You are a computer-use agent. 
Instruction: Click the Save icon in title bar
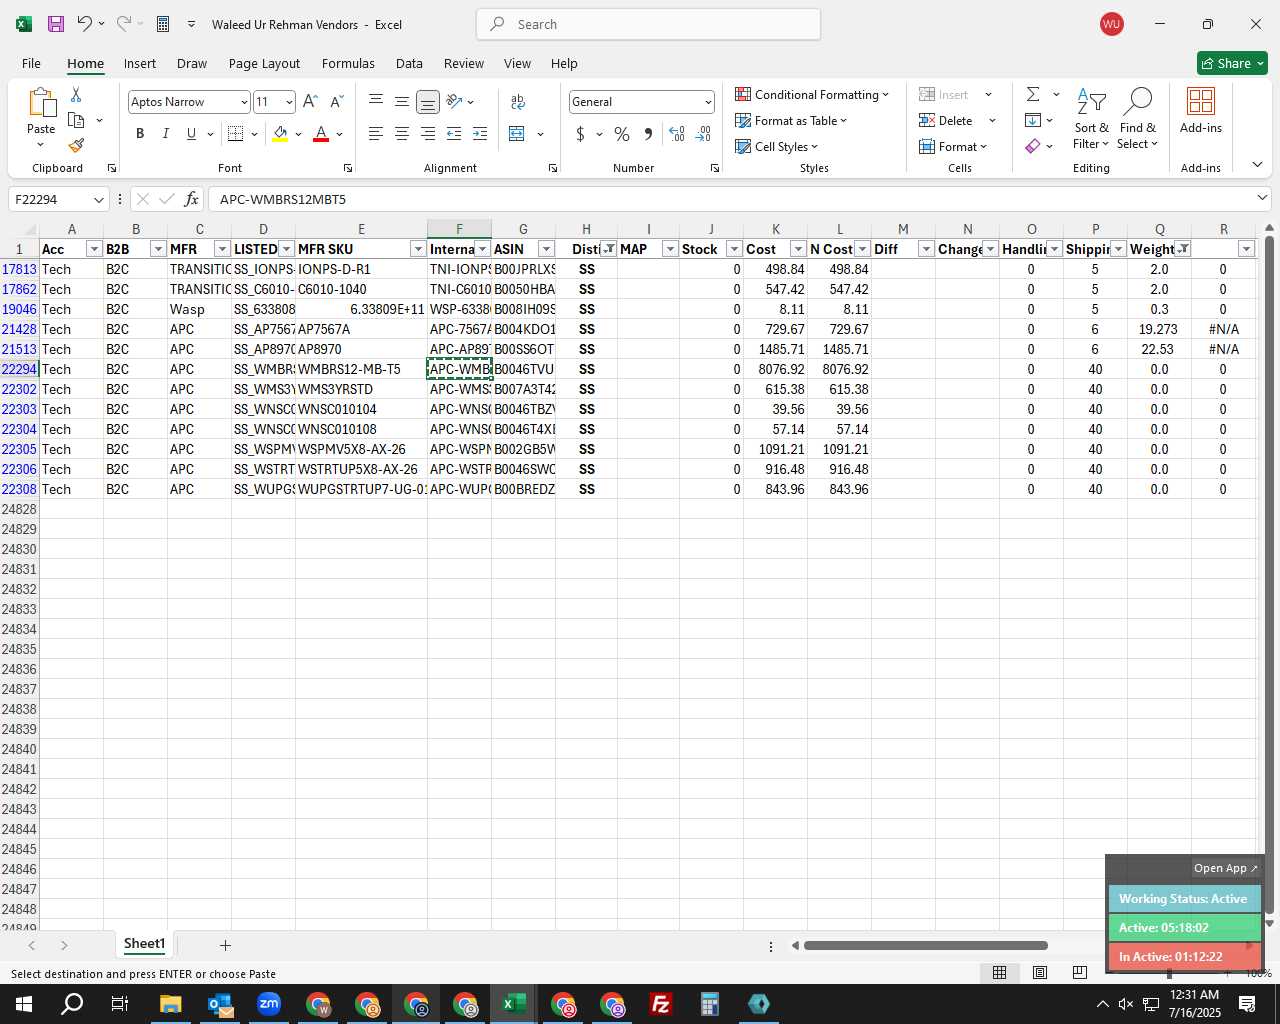(x=56, y=24)
